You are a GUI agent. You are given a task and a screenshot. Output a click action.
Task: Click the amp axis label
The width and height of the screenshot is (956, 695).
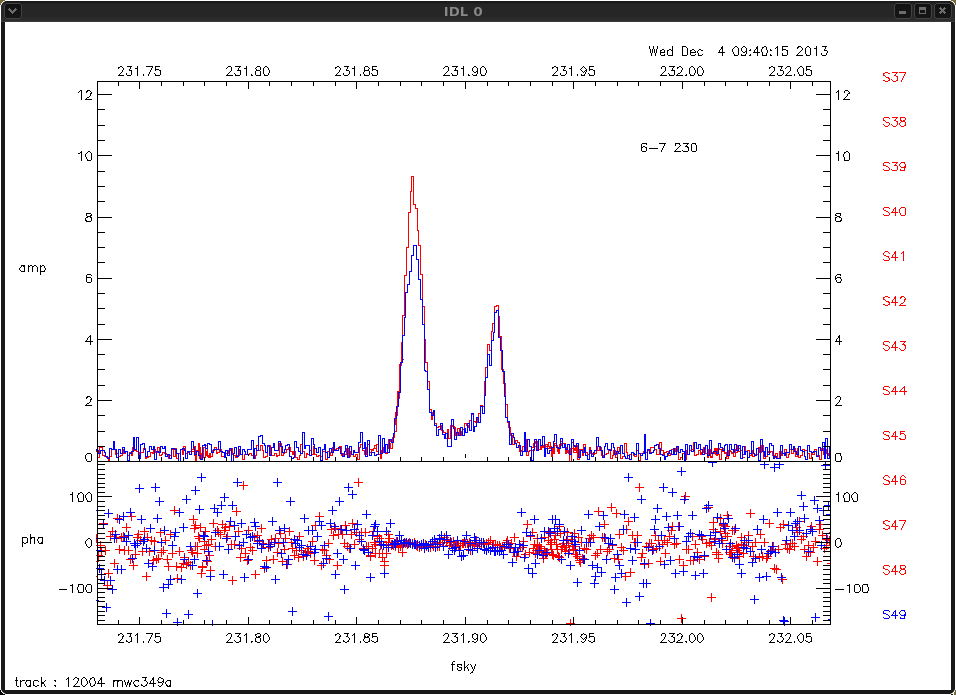(x=33, y=268)
